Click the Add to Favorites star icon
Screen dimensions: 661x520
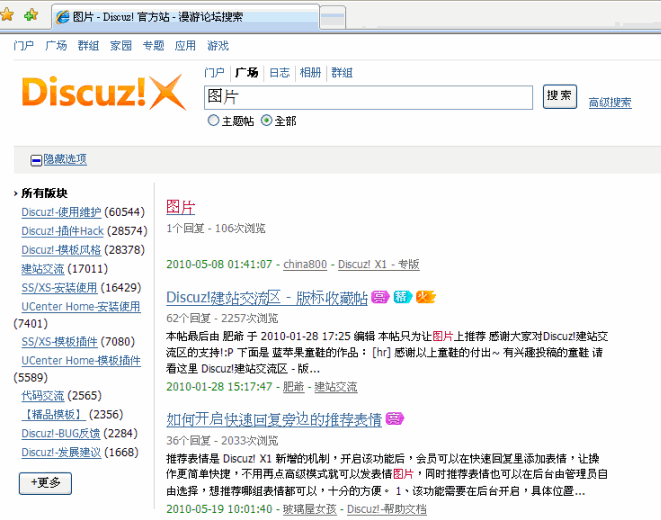31,15
